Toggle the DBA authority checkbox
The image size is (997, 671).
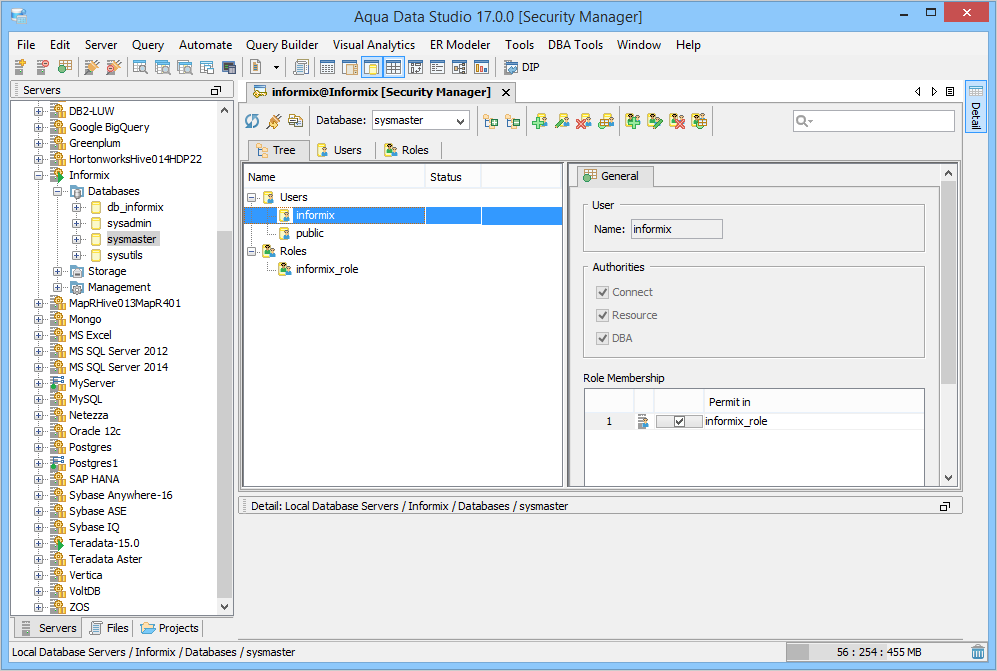point(602,338)
